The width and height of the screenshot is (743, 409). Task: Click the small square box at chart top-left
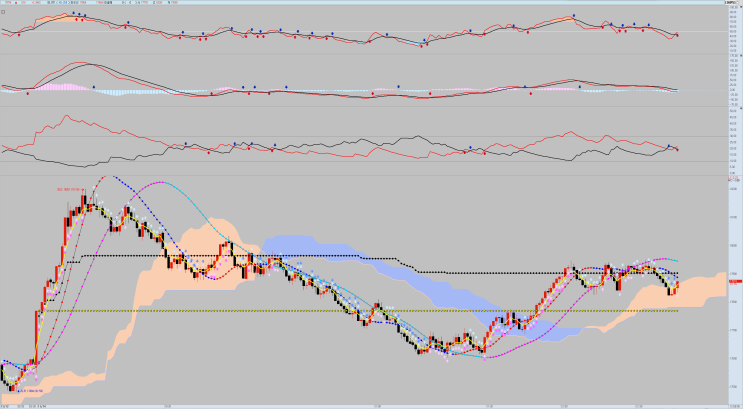pyautogui.click(x=3, y=12)
